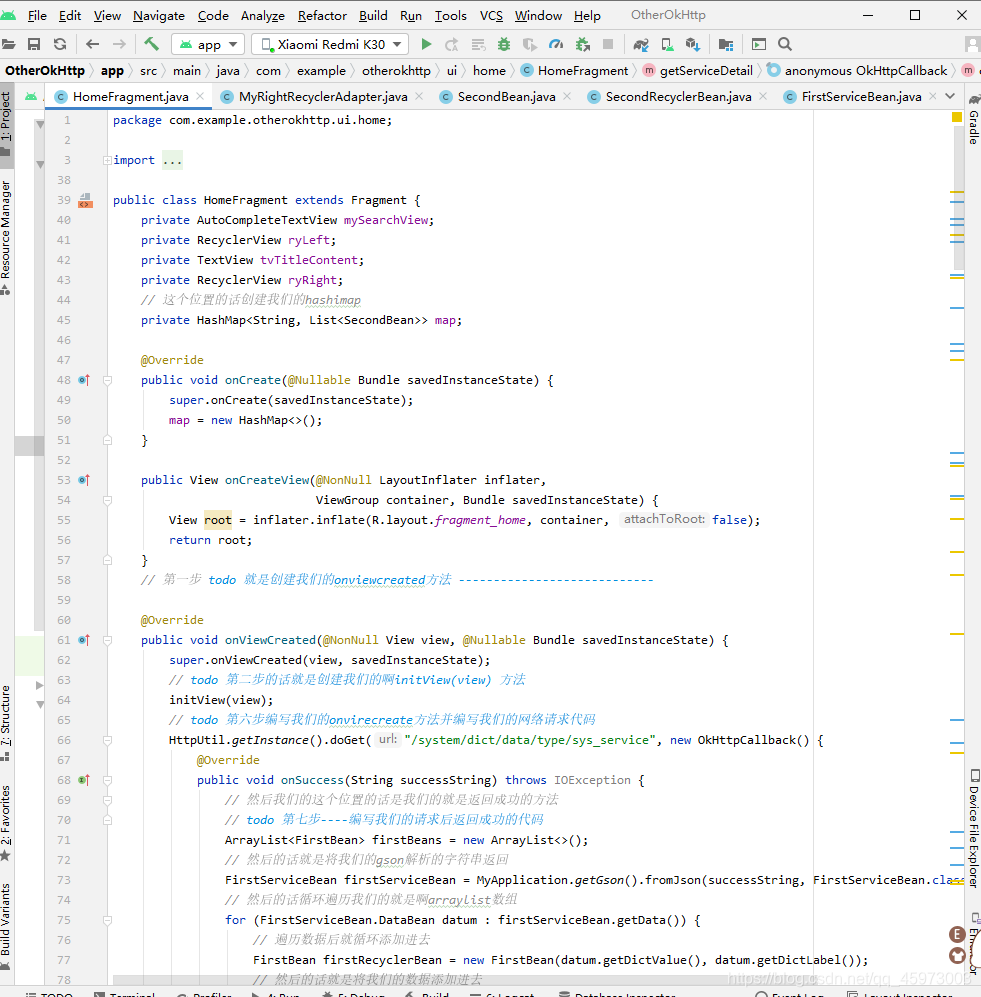Click the override gutter icon beside onCreateView line 53
981x997 pixels.
84,480
